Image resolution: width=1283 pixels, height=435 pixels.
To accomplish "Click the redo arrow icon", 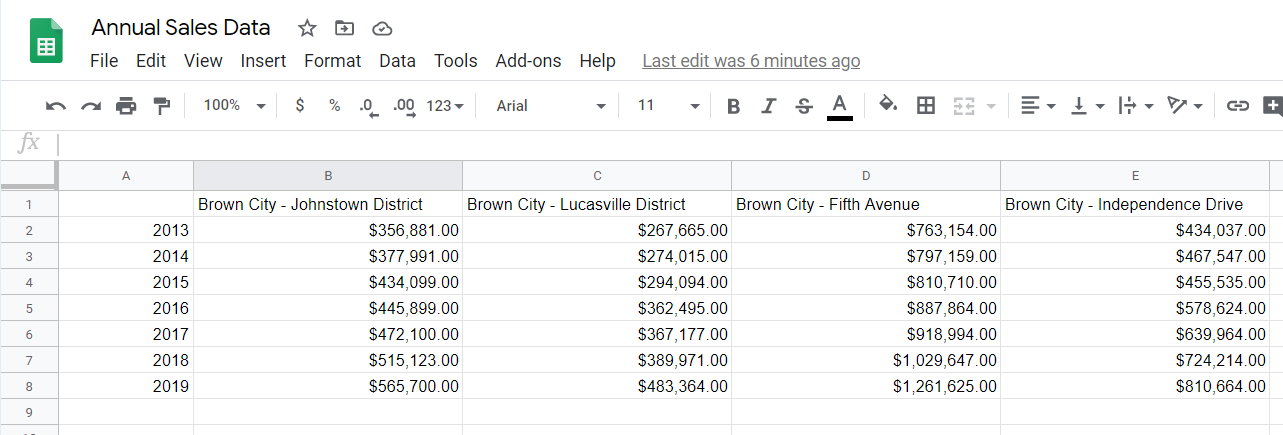I will tap(91, 106).
